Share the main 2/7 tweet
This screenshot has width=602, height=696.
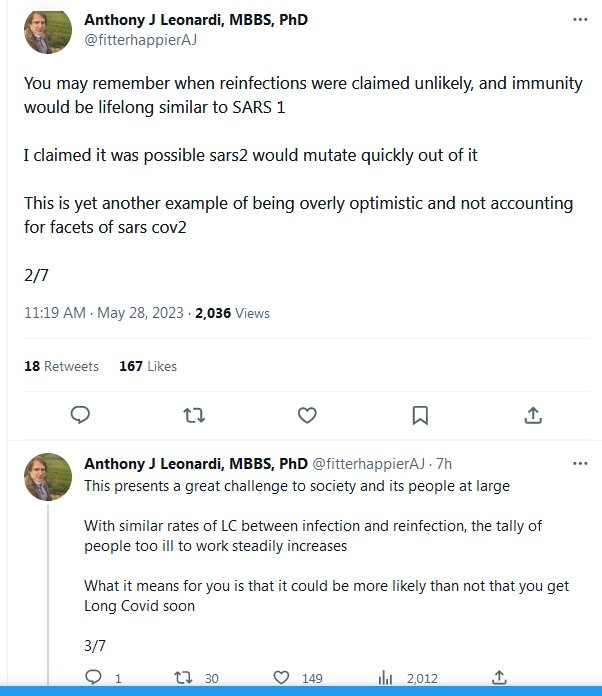click(534, 415)
